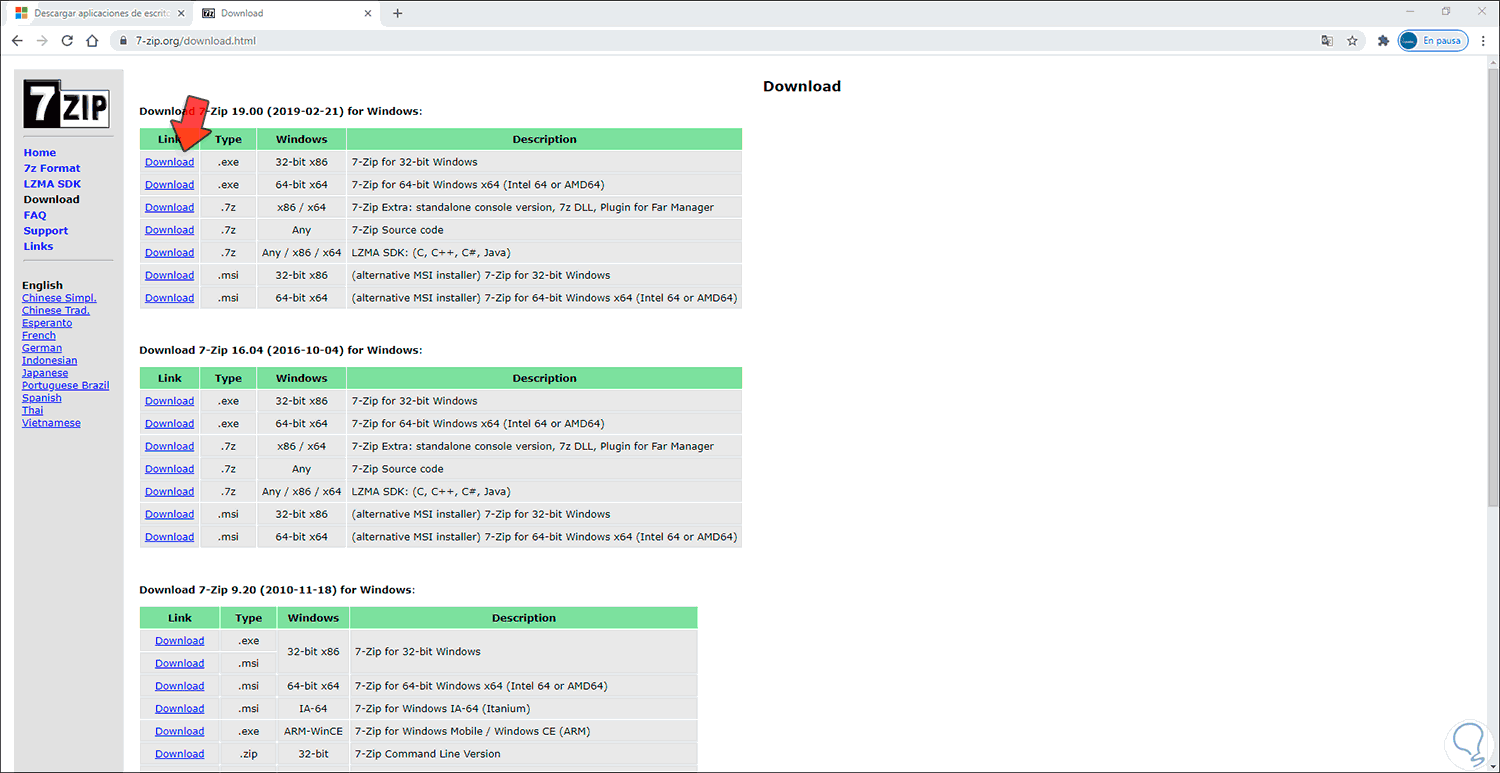This screenshot has width=1500, height=773.
Task: Download 7-Zip 16.04 64-bit MSI installer
Action: (x=169, y=537)
